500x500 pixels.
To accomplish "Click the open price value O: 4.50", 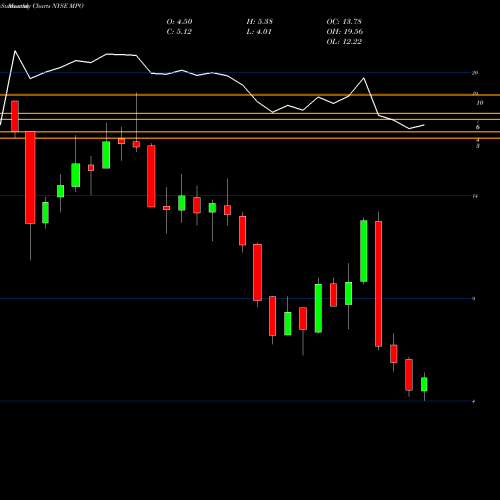I will (179, 22).
